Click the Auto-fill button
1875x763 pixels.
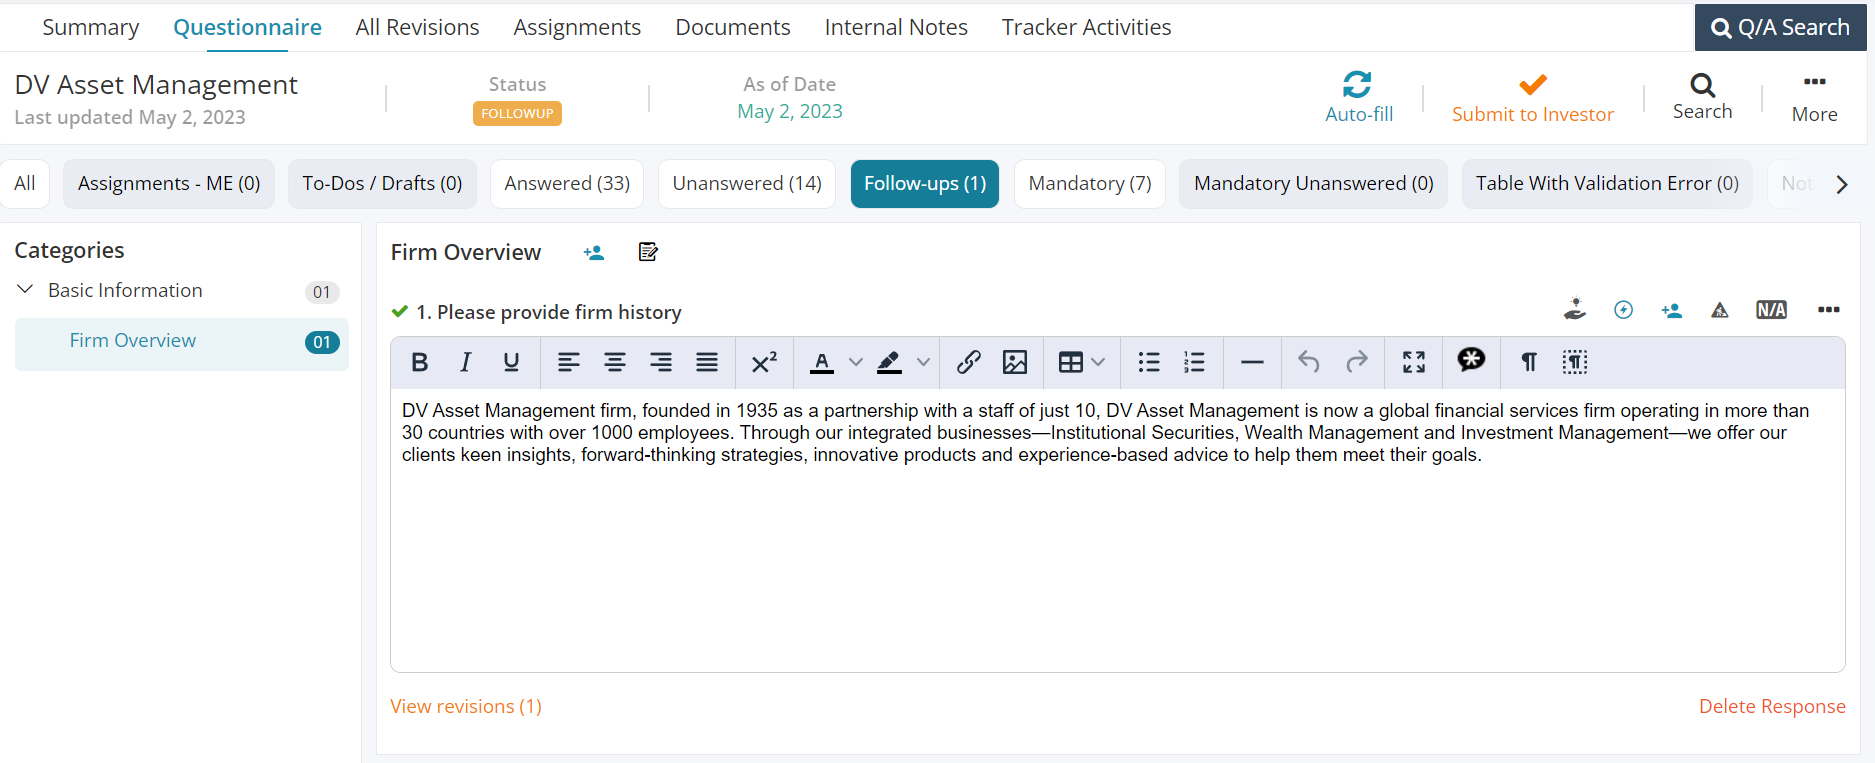tap(1358, 97)
